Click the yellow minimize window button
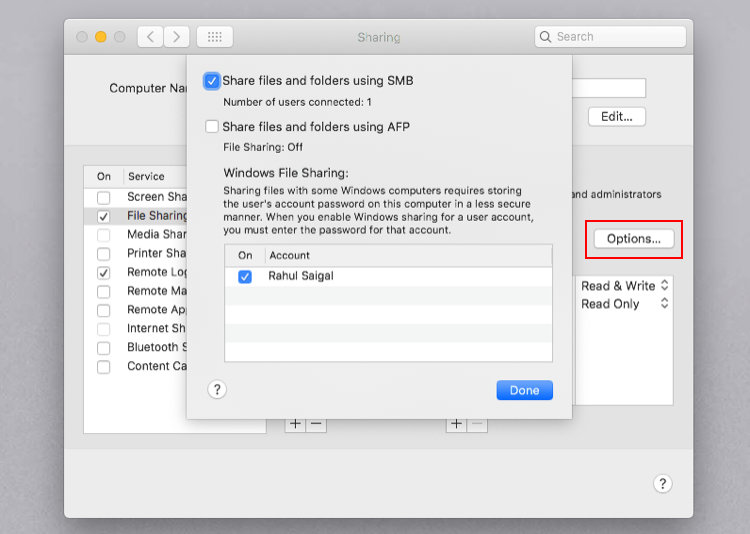 tap(100, 37)
